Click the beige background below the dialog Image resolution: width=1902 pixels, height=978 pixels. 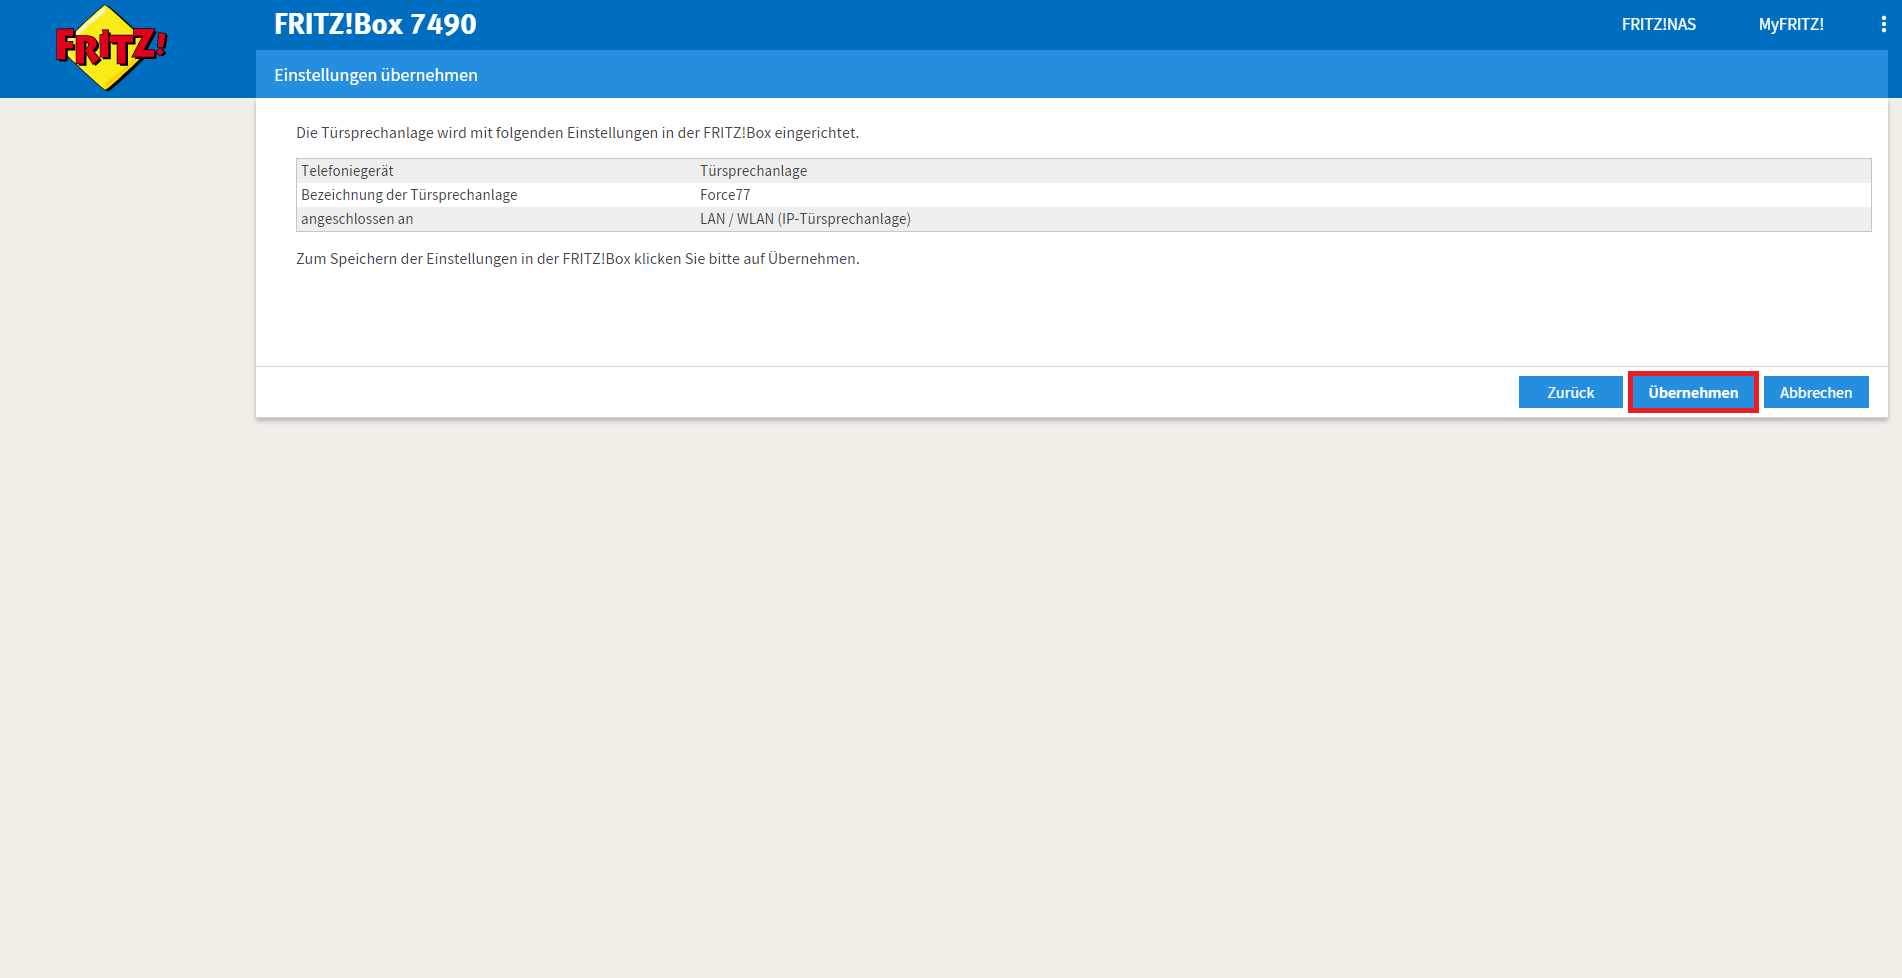point(1000,700)
